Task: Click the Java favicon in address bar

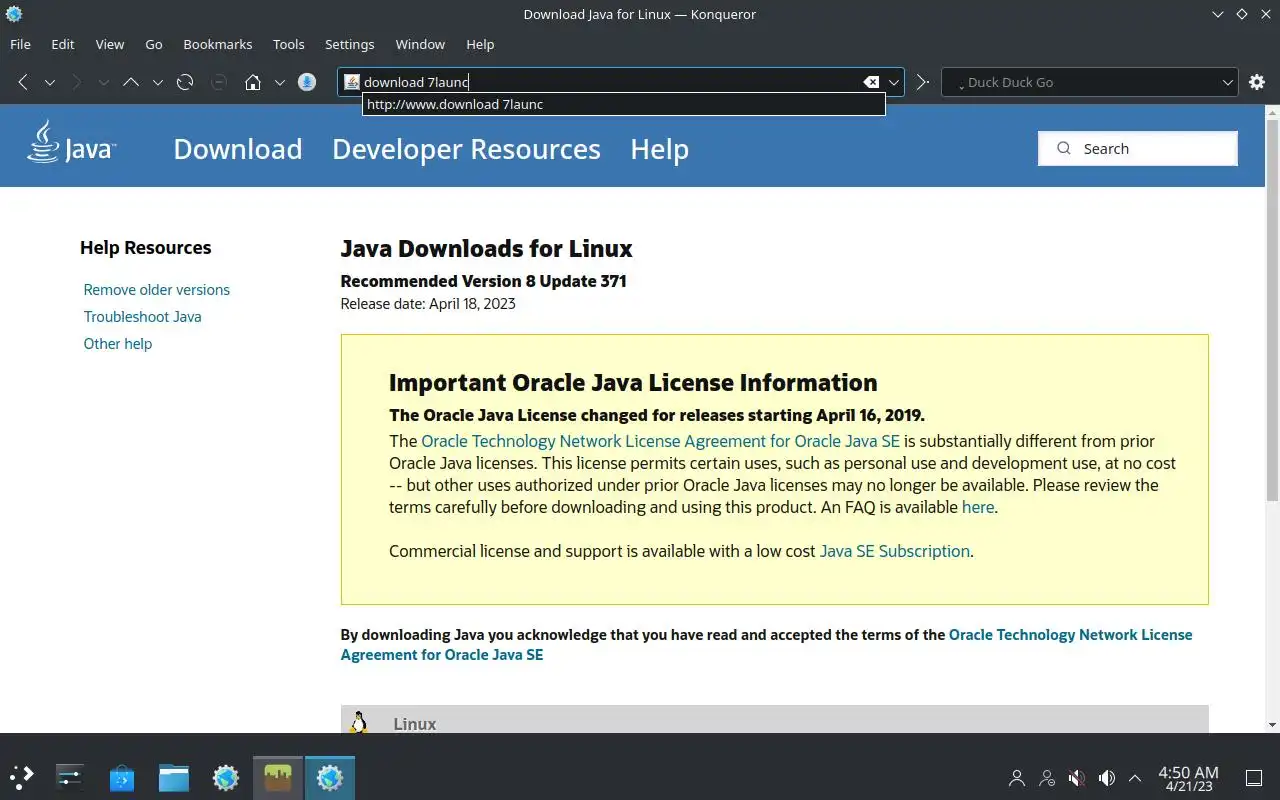Action: coord(352,82)
